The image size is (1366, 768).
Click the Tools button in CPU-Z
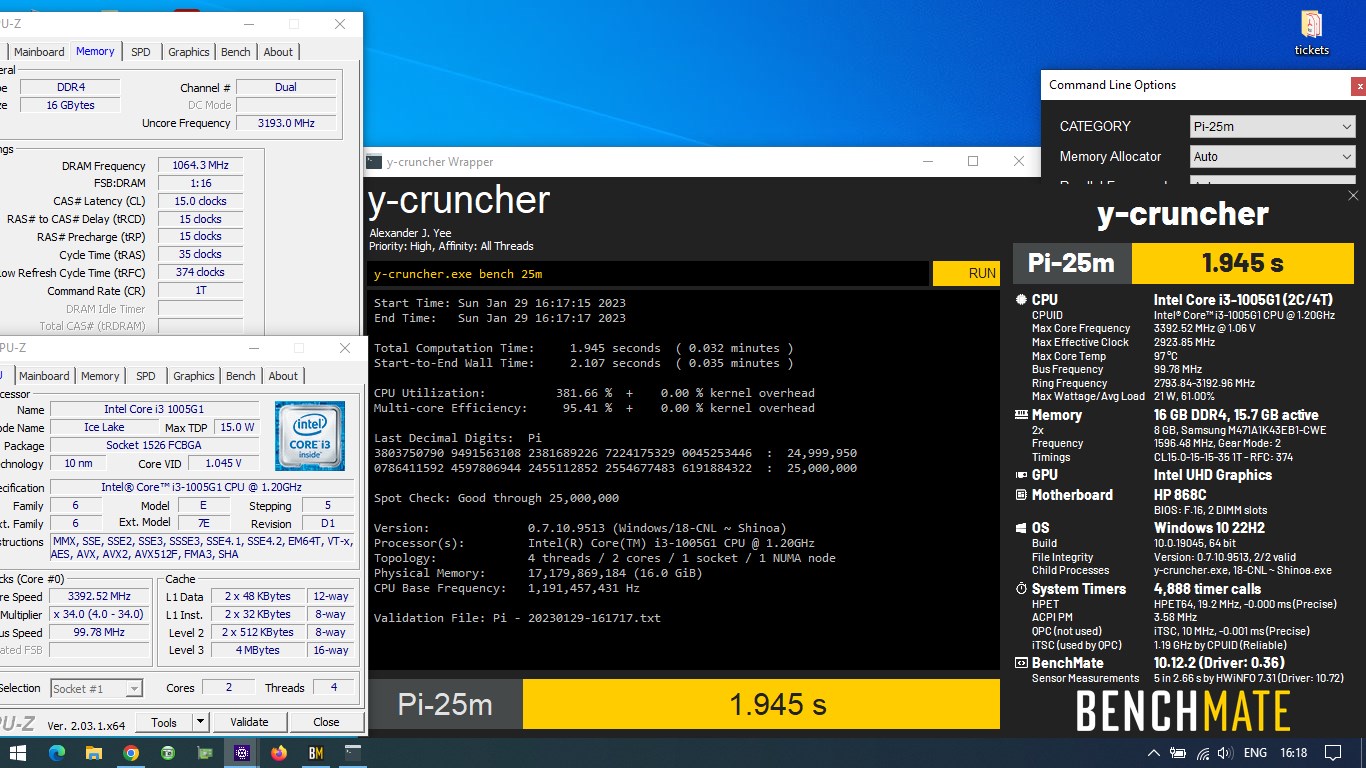(164, 722)
